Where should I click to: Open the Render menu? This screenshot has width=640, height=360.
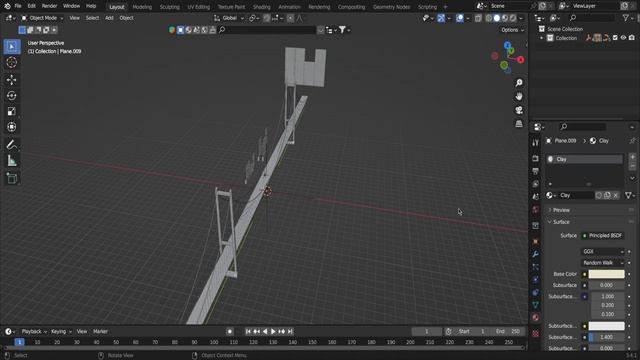click(49, 6)
